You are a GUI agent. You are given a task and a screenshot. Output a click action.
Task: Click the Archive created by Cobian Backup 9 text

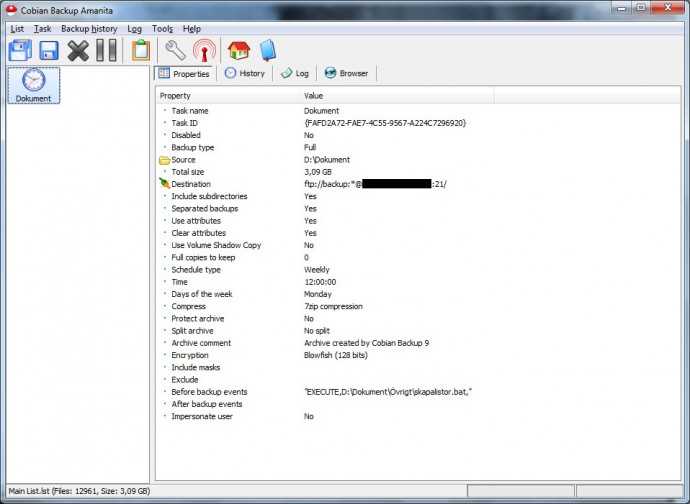[367, 343]
